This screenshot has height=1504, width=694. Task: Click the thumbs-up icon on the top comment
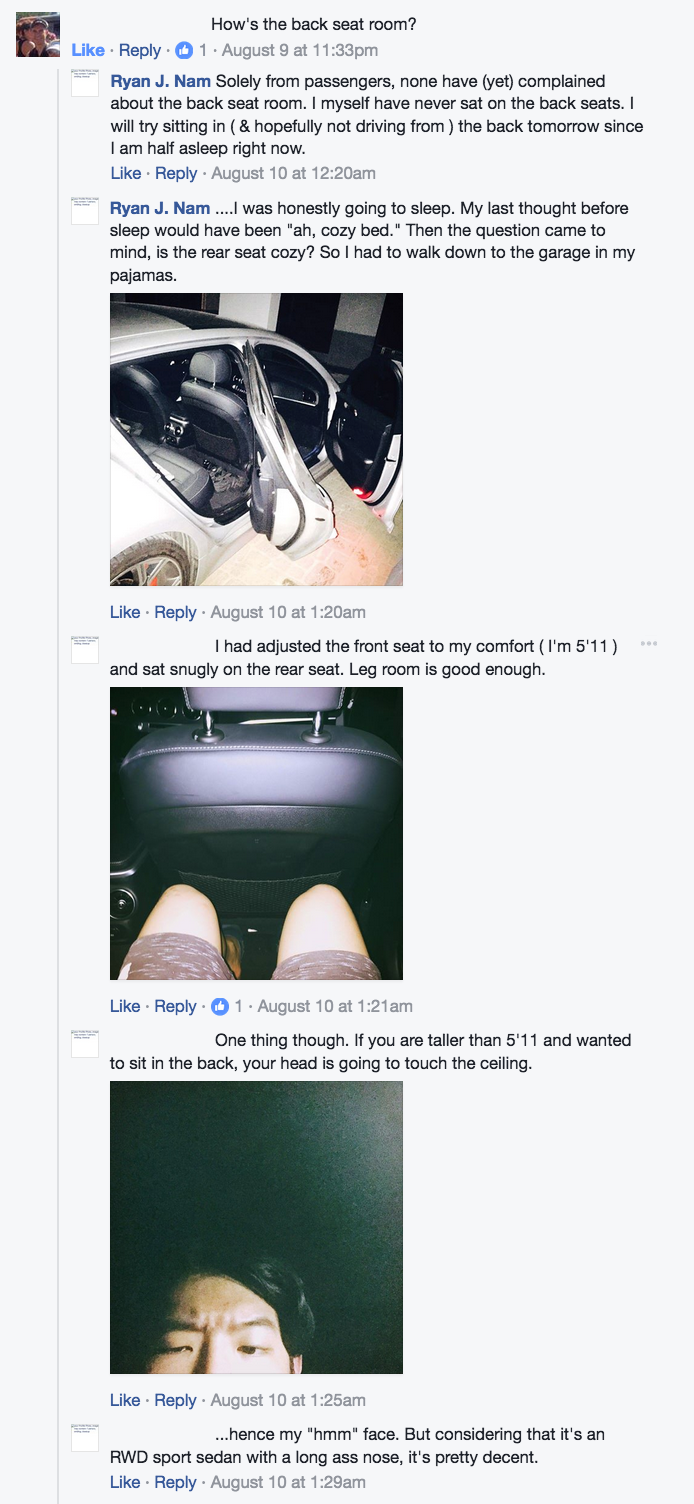tap(184, 50)
